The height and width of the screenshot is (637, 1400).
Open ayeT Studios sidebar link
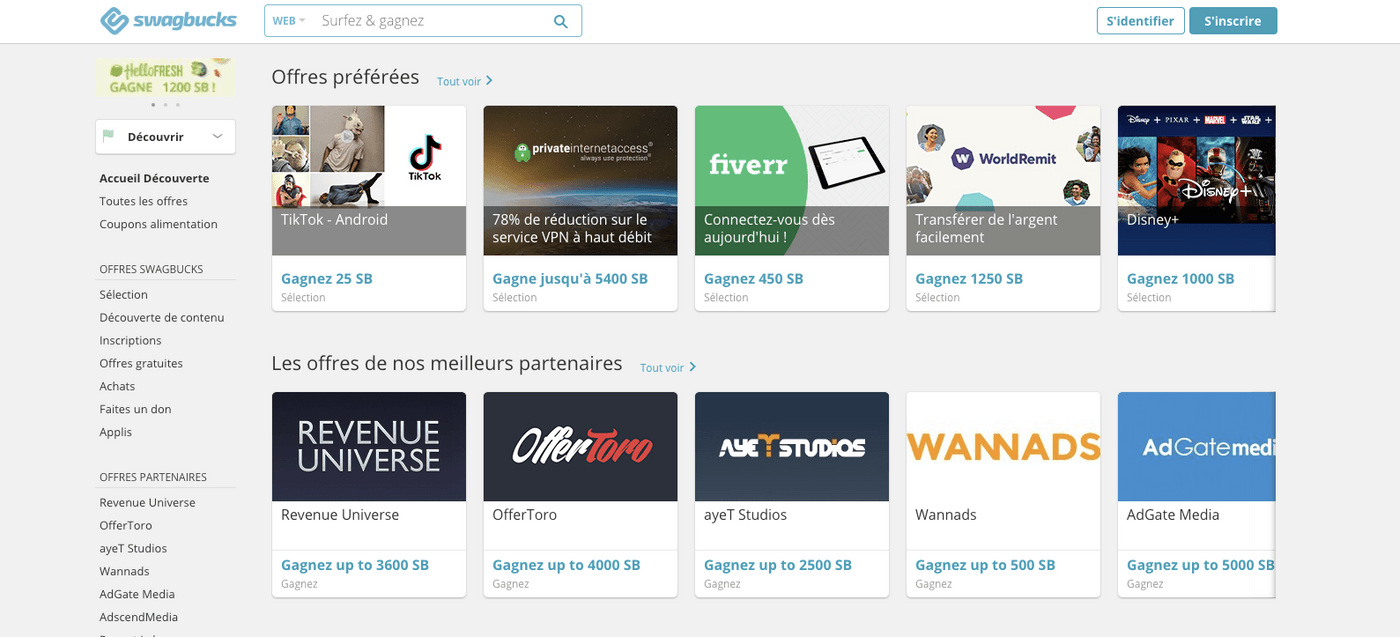coord(133,548)
